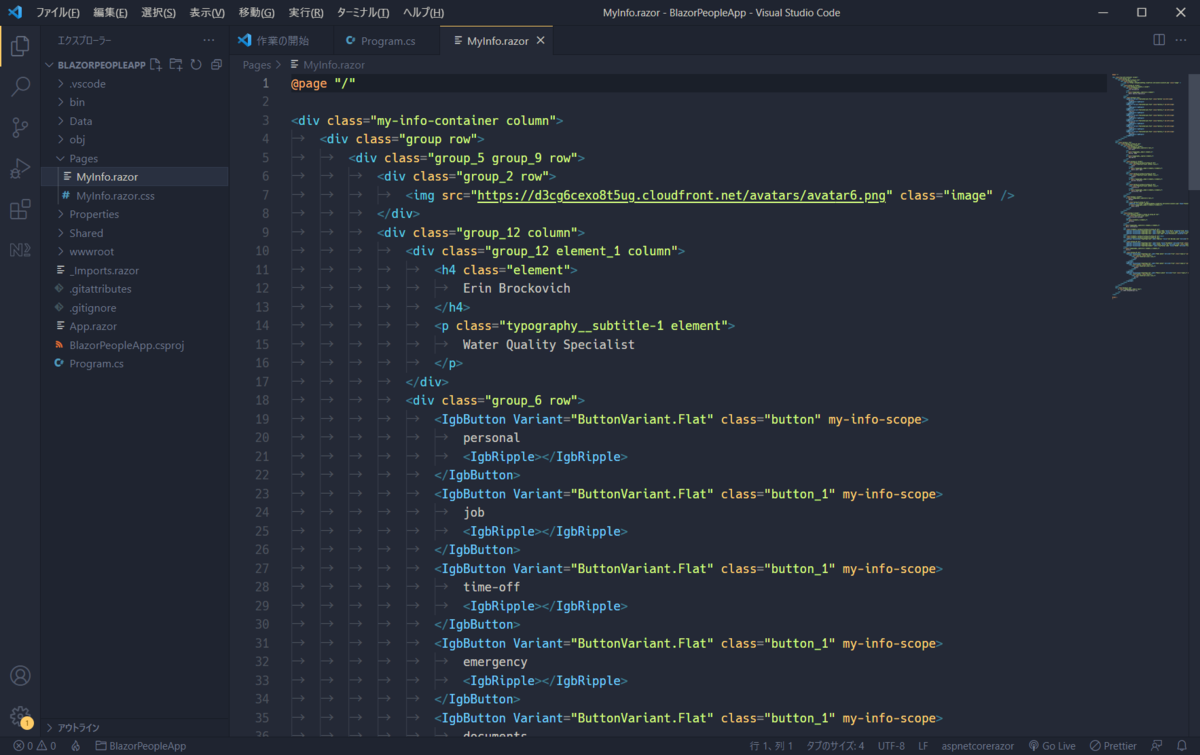Open the 移動(G) menu
Viewport: 1200px width, 755px height.
tap(257, 13)
